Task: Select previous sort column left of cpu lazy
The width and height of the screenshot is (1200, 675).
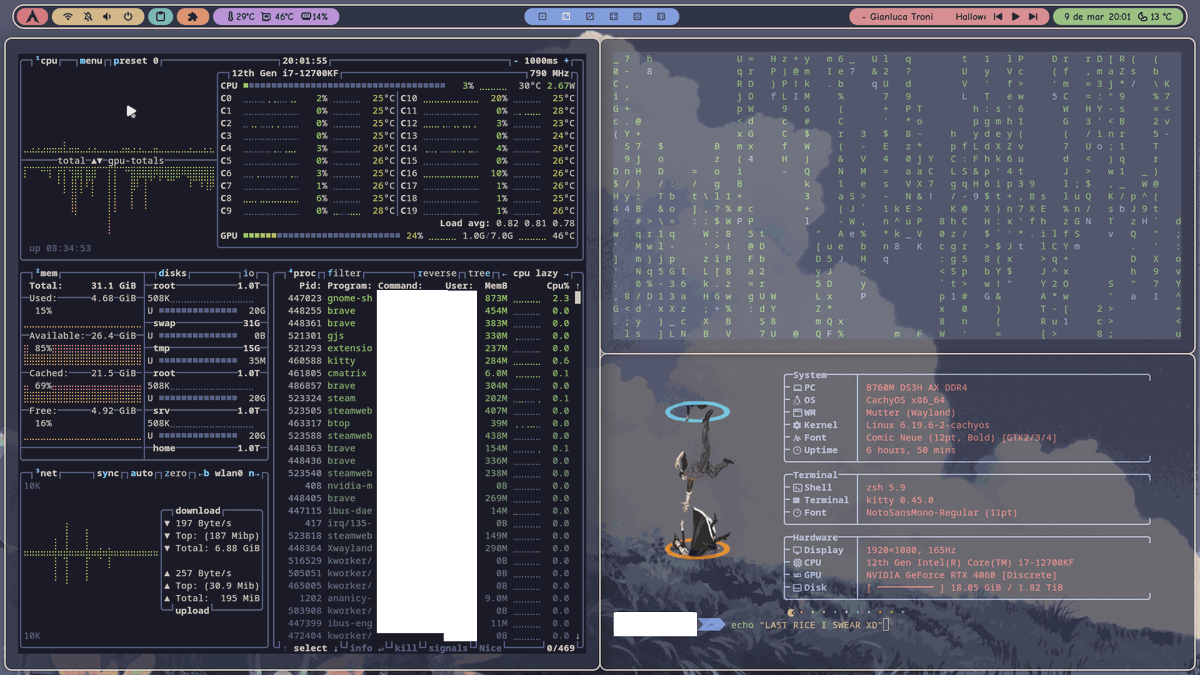Action: tap(505, 273)
